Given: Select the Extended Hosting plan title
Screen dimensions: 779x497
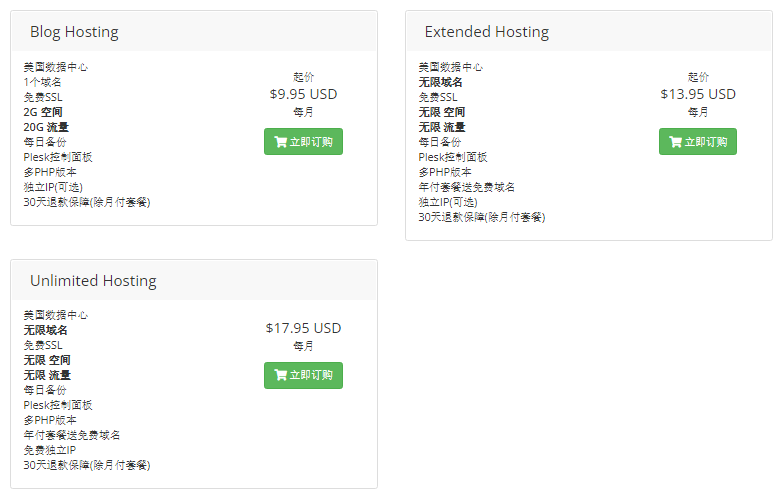Looking at the screenshot, I should point(486,32).
